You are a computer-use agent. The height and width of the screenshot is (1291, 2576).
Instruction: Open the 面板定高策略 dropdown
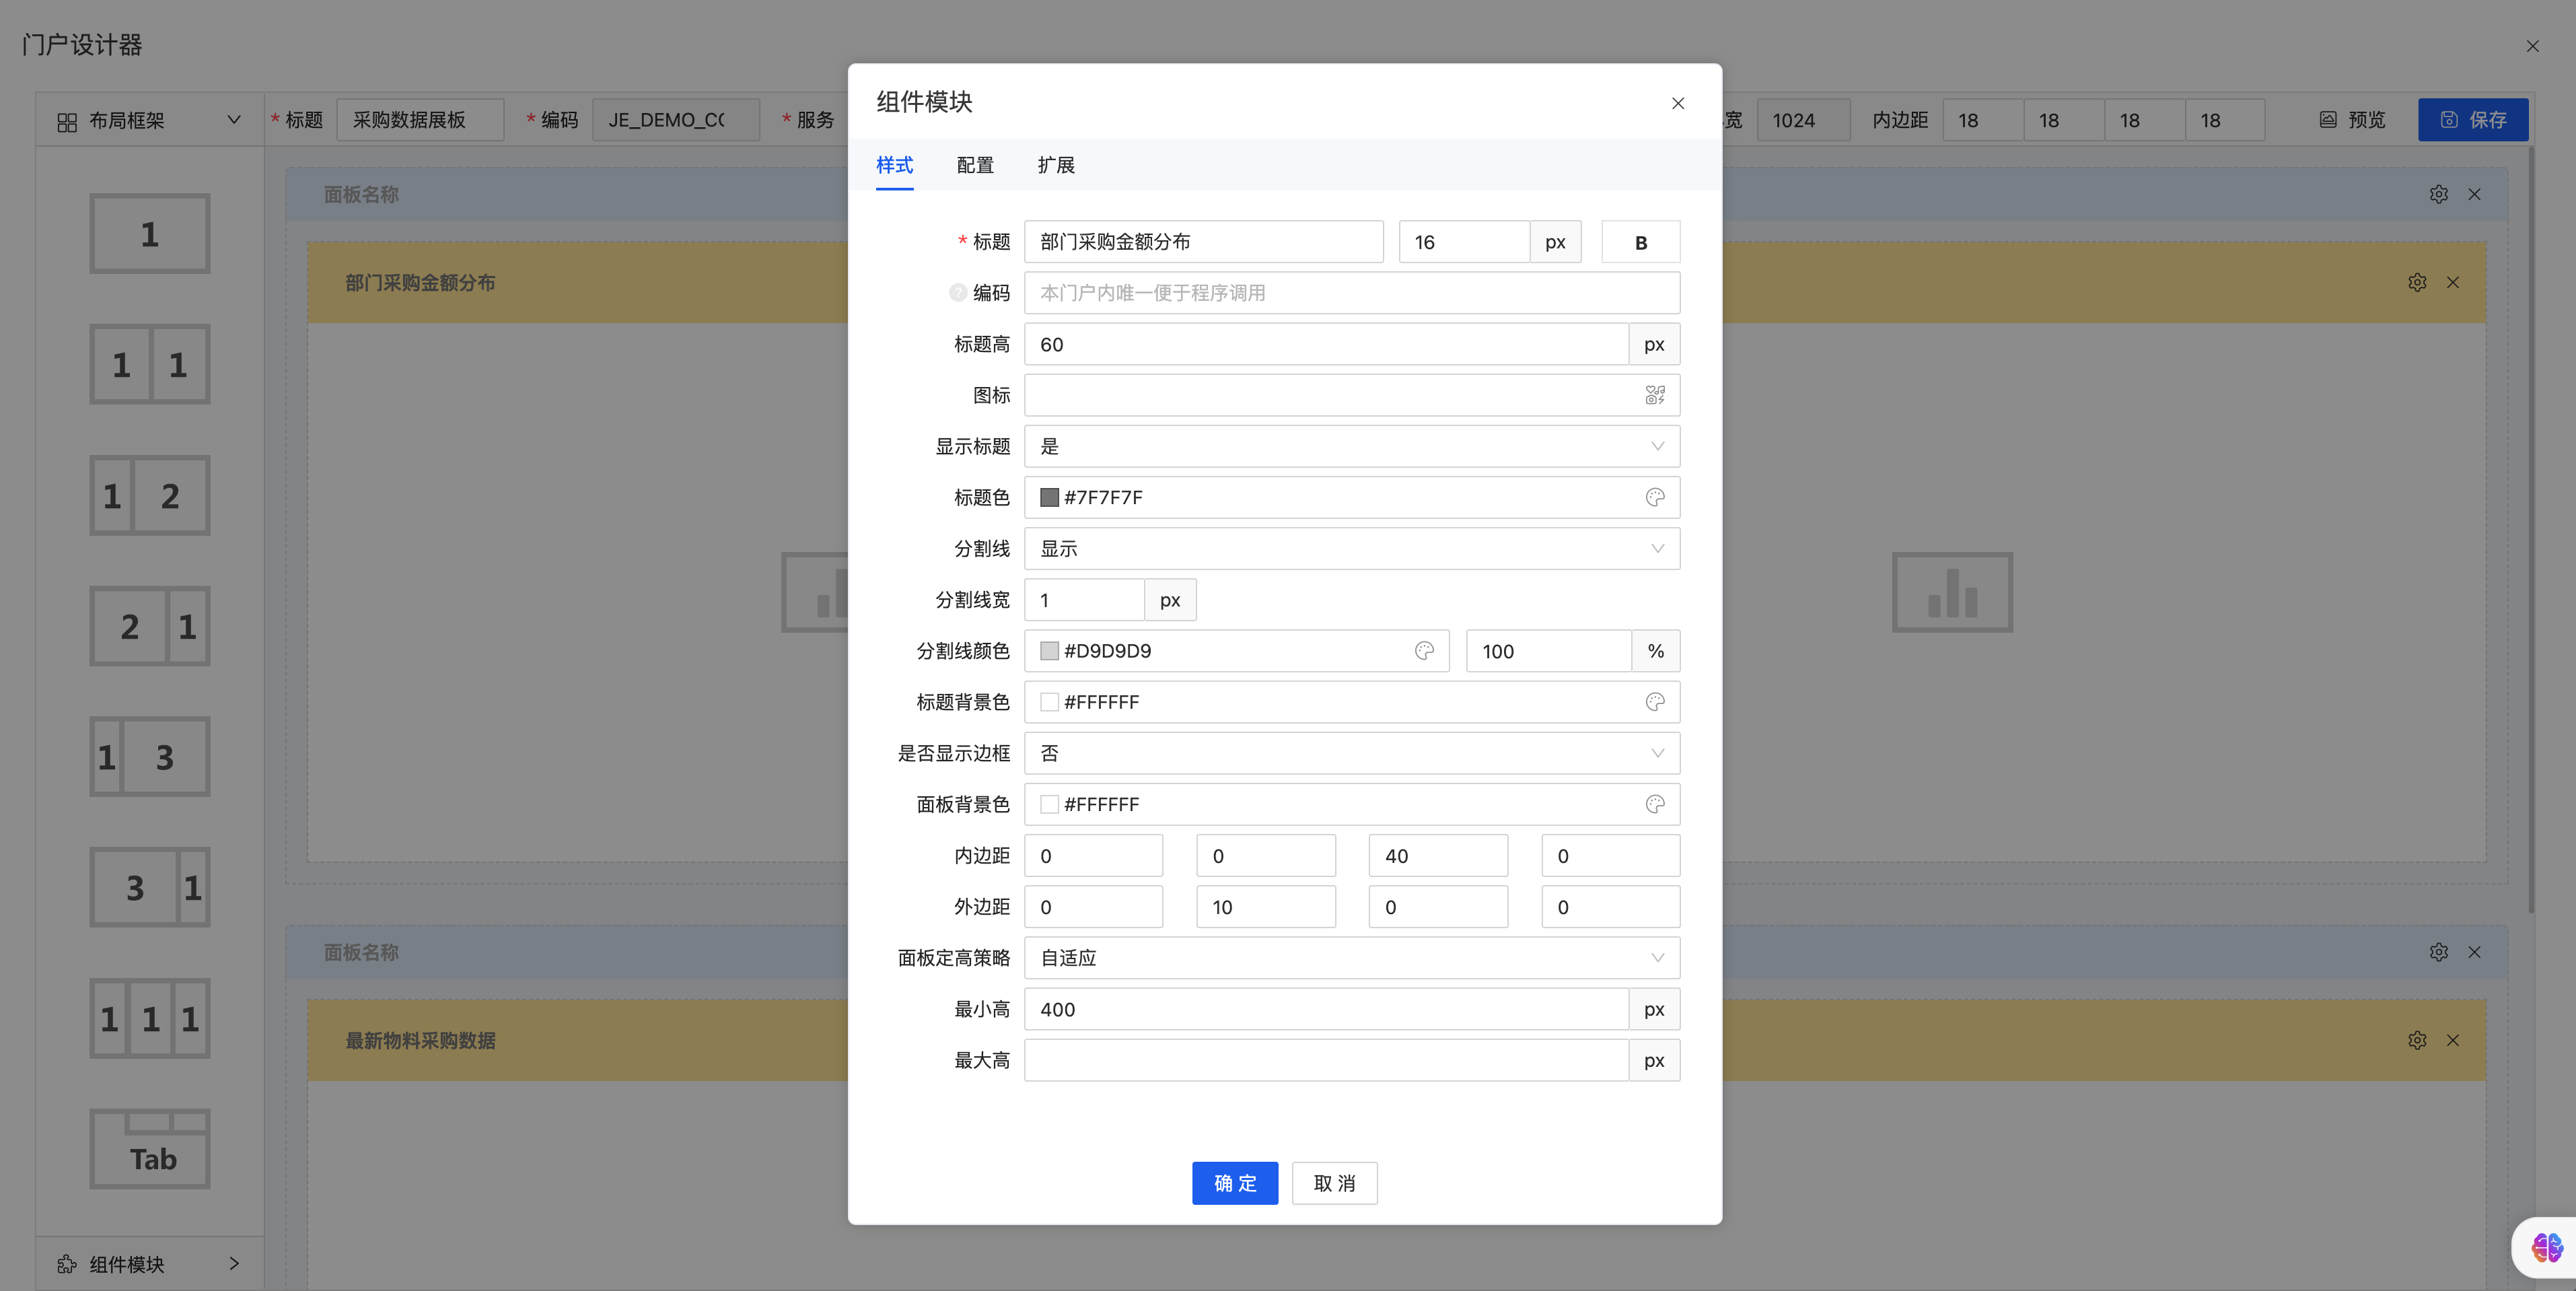(x=1351, y=958)
